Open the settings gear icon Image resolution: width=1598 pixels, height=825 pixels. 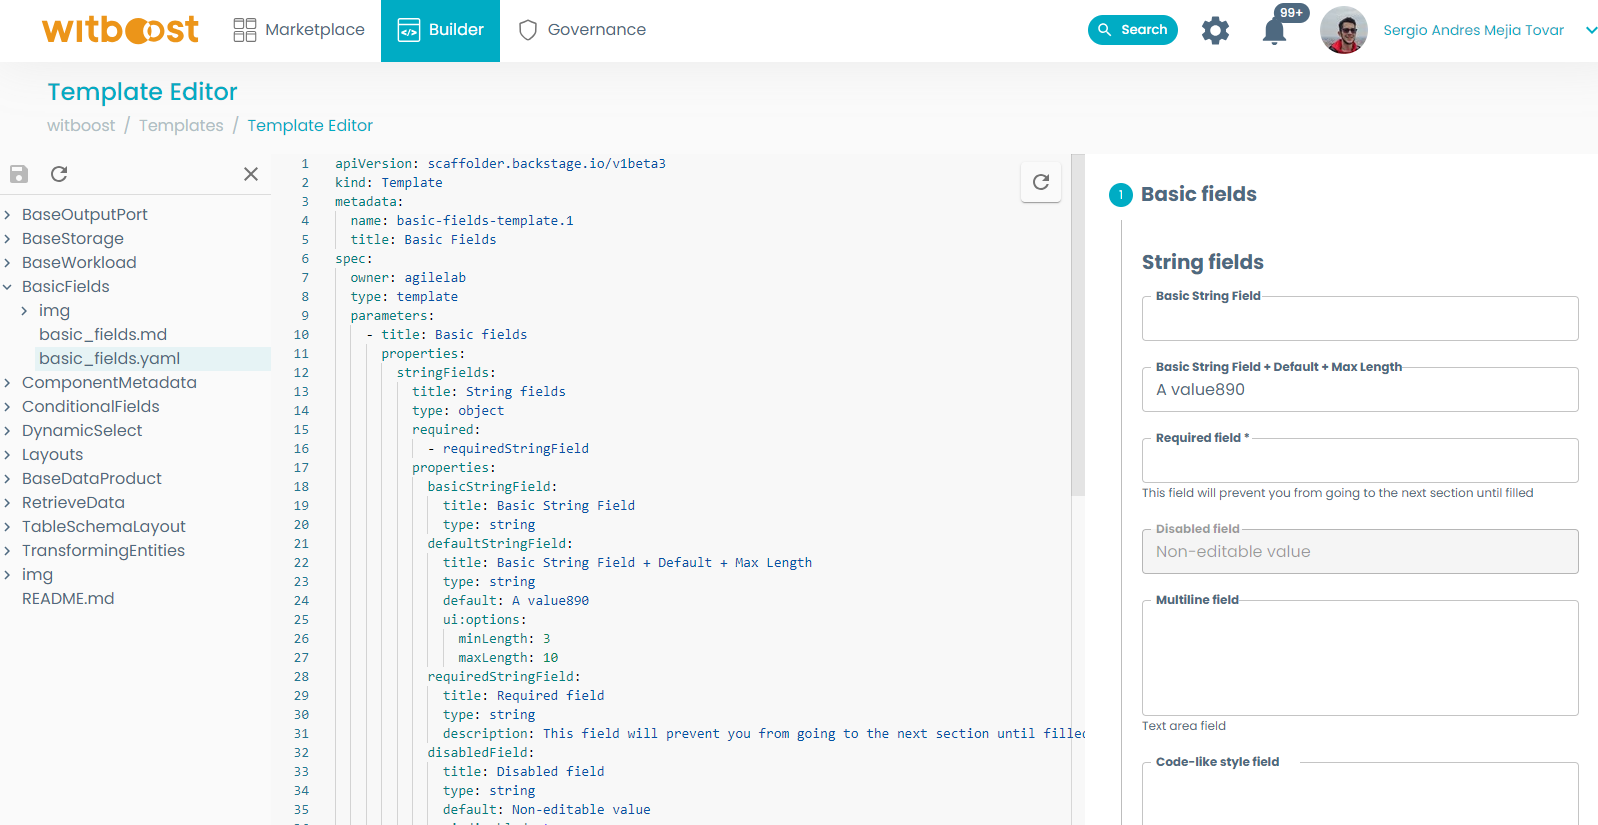point(1215,31)
